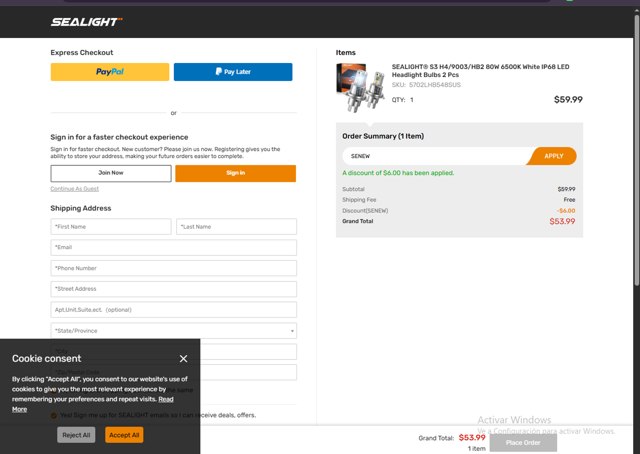Focus the First Name field

[x=111, y=227]
